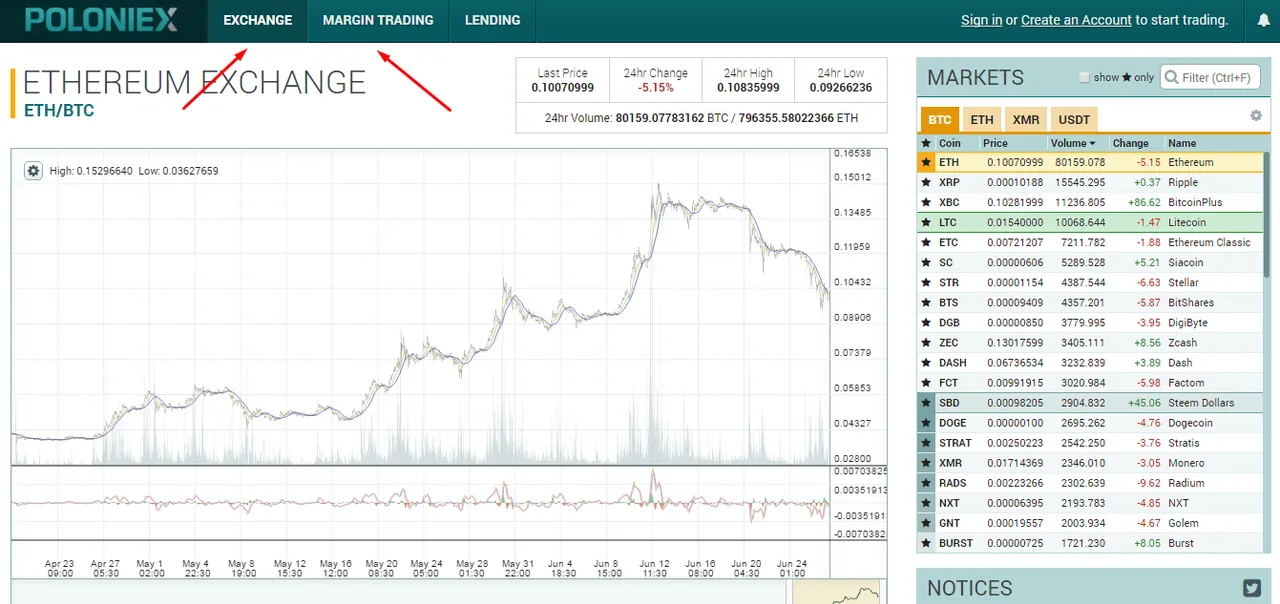
Task: Open the notifications bell icon
Action: point(1263,20)
